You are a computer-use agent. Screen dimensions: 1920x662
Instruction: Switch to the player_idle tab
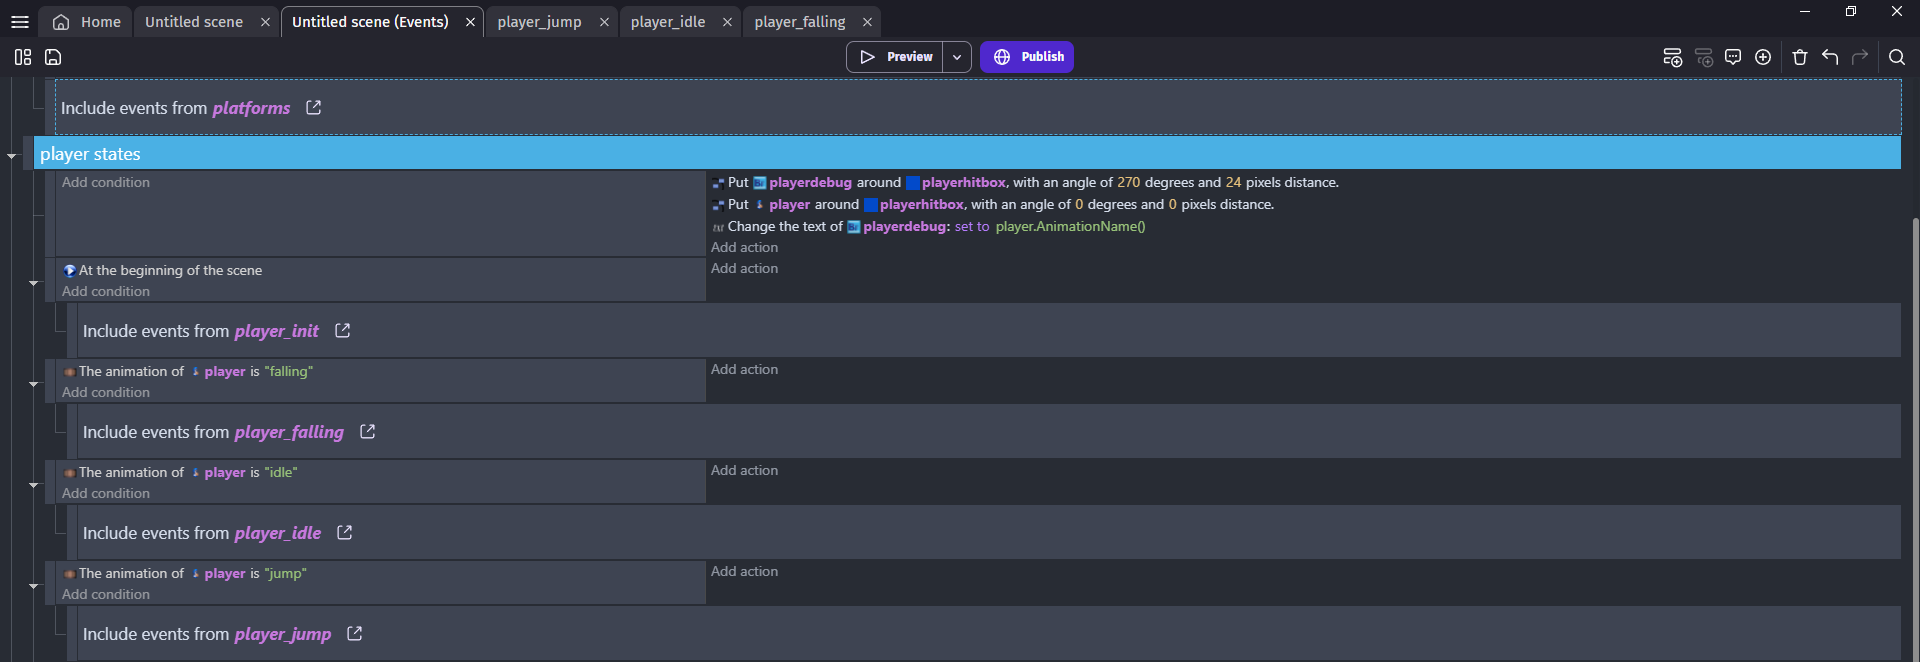click(x=667, y=22)
